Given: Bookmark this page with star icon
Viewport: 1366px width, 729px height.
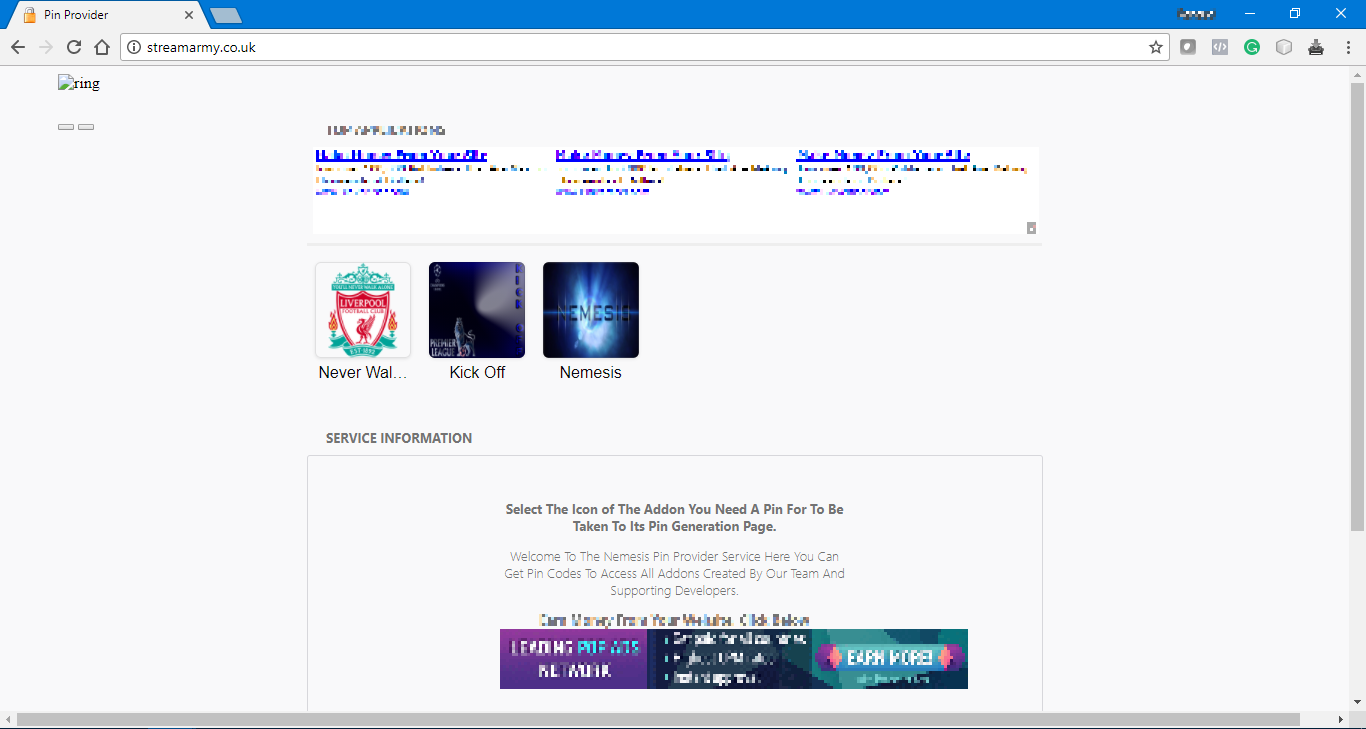Looking at the screenshot, I should coord(1156,47).
